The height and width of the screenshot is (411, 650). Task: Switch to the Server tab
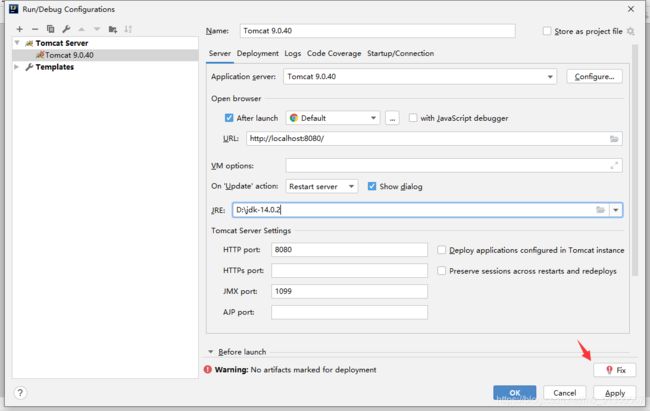tap(220, 54)
